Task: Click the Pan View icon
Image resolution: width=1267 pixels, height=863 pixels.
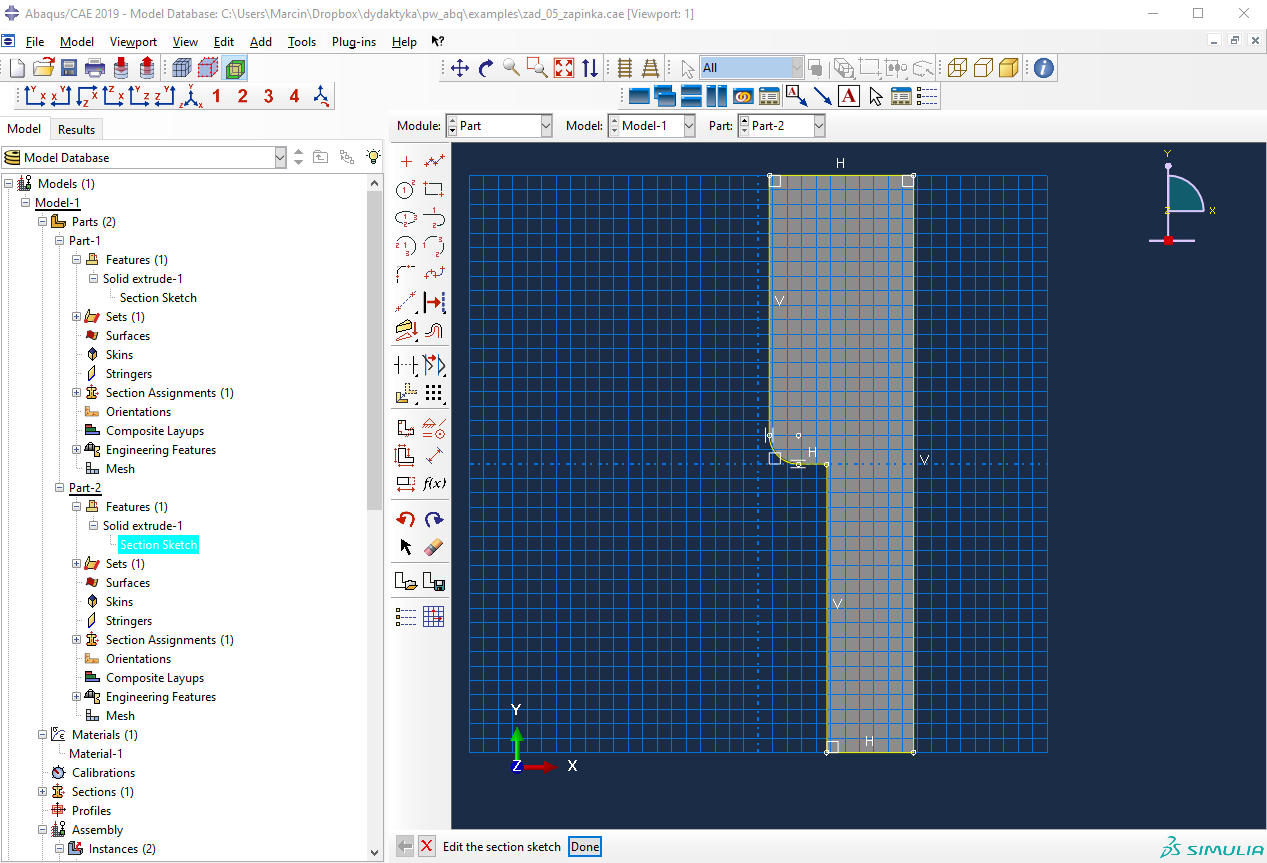Action: click(x=460, y=68)
